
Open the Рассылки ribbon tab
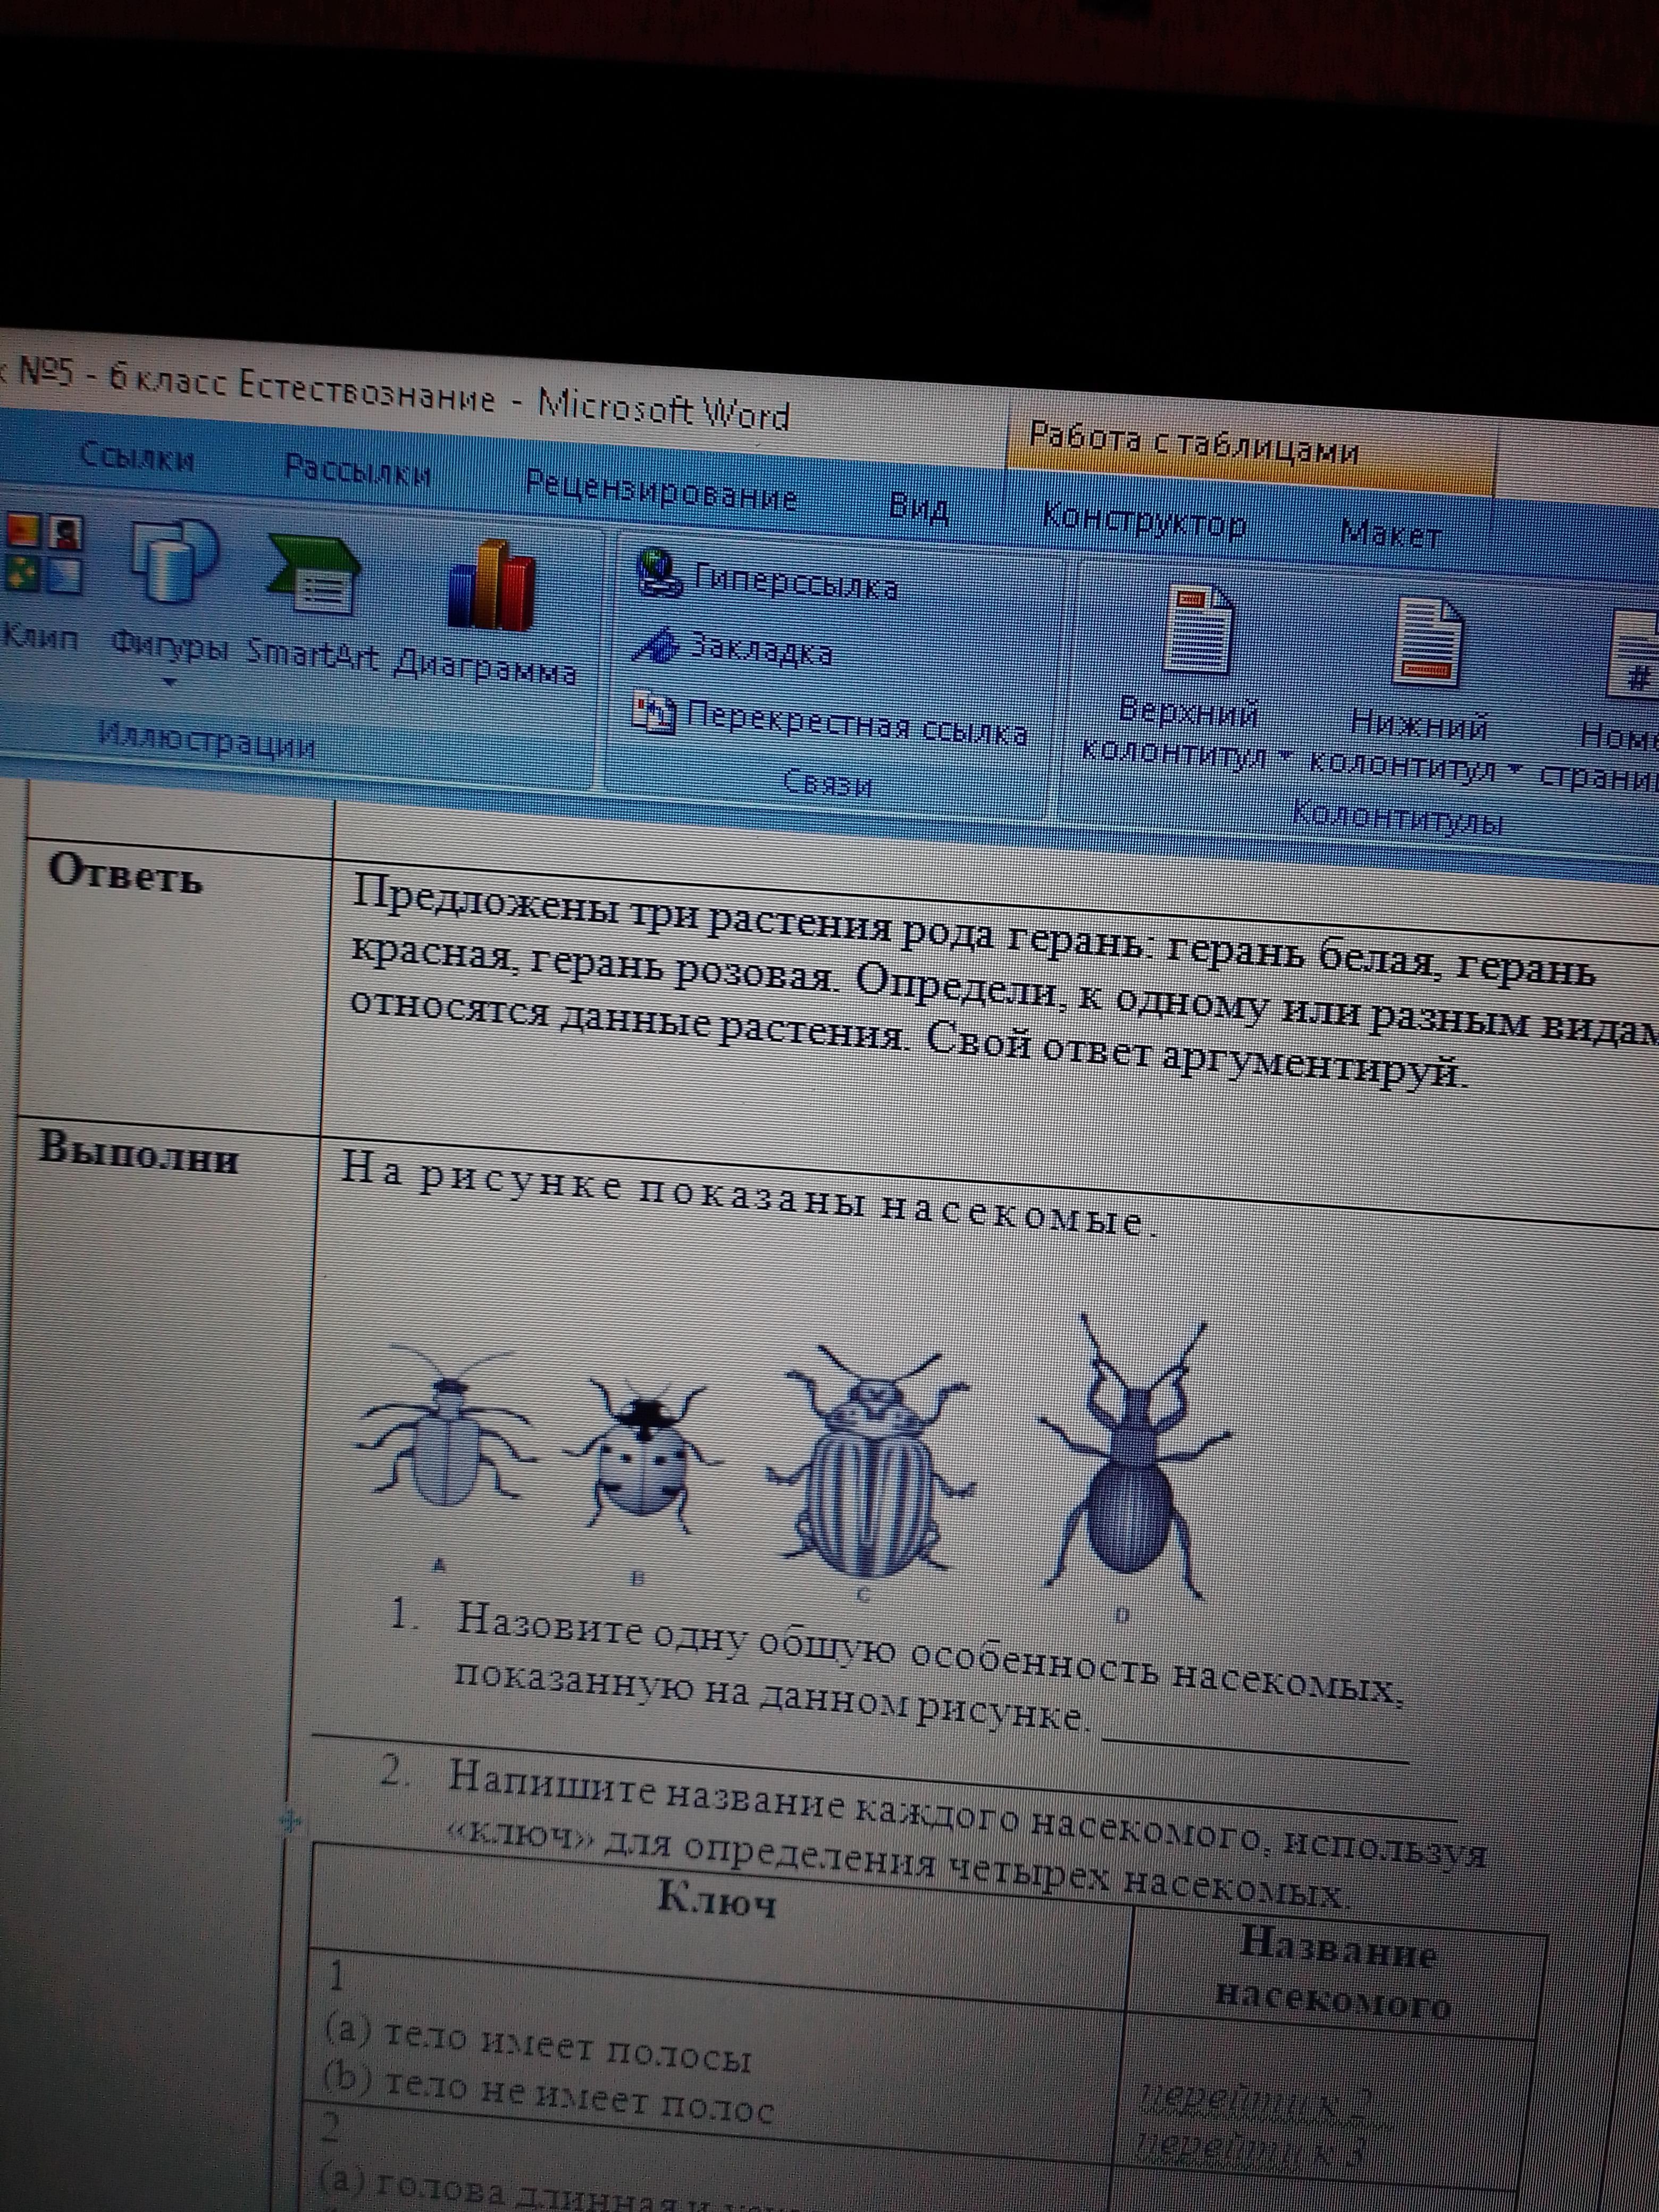[357, 471]
